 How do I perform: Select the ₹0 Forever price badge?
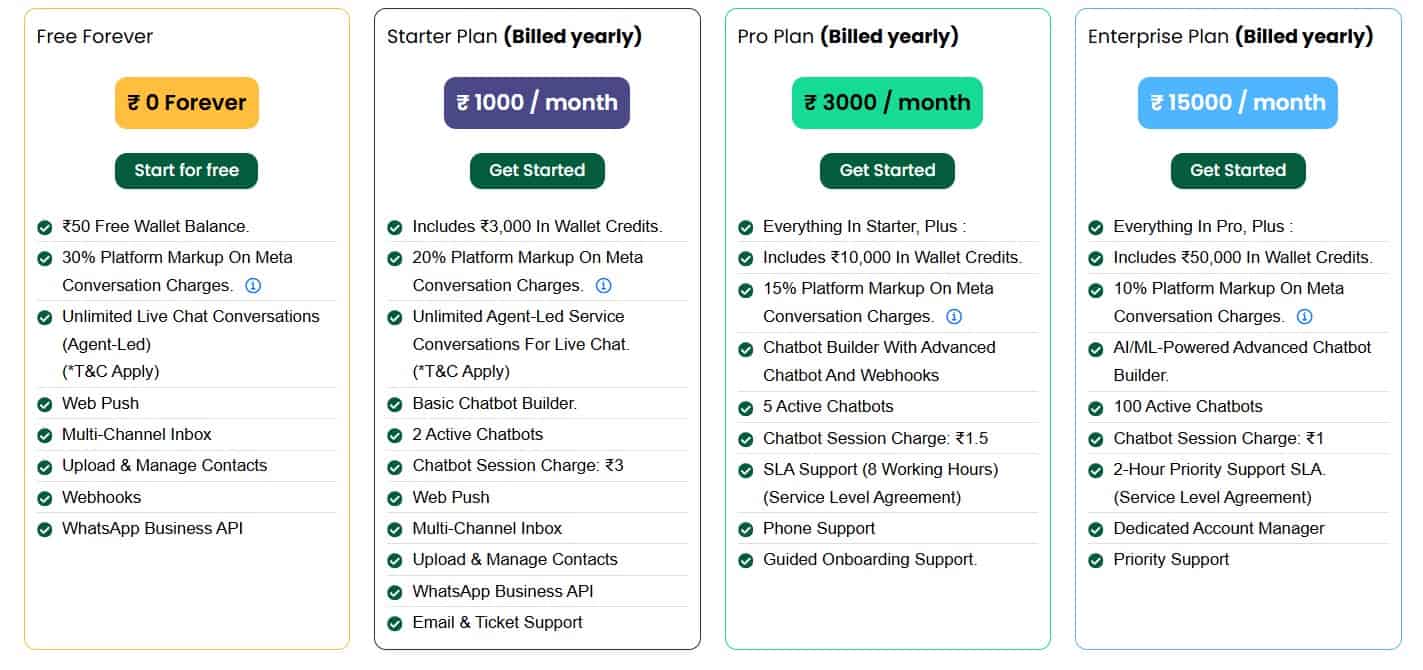click(186, 102)
